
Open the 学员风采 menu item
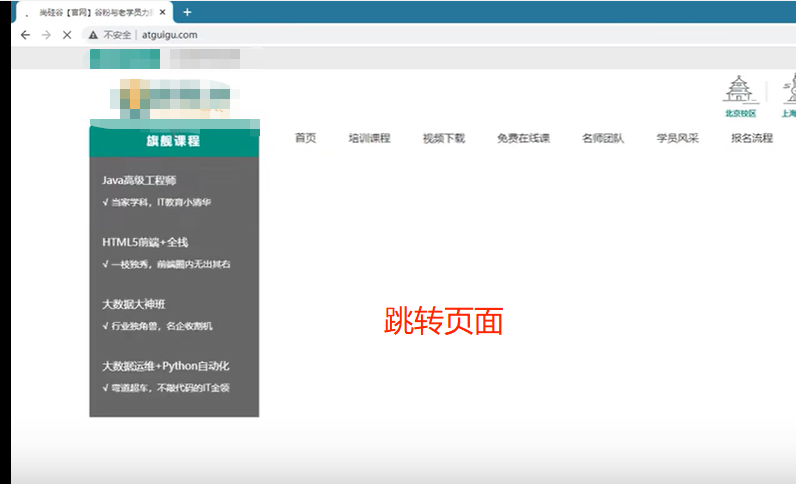click(x=677, y=138)
